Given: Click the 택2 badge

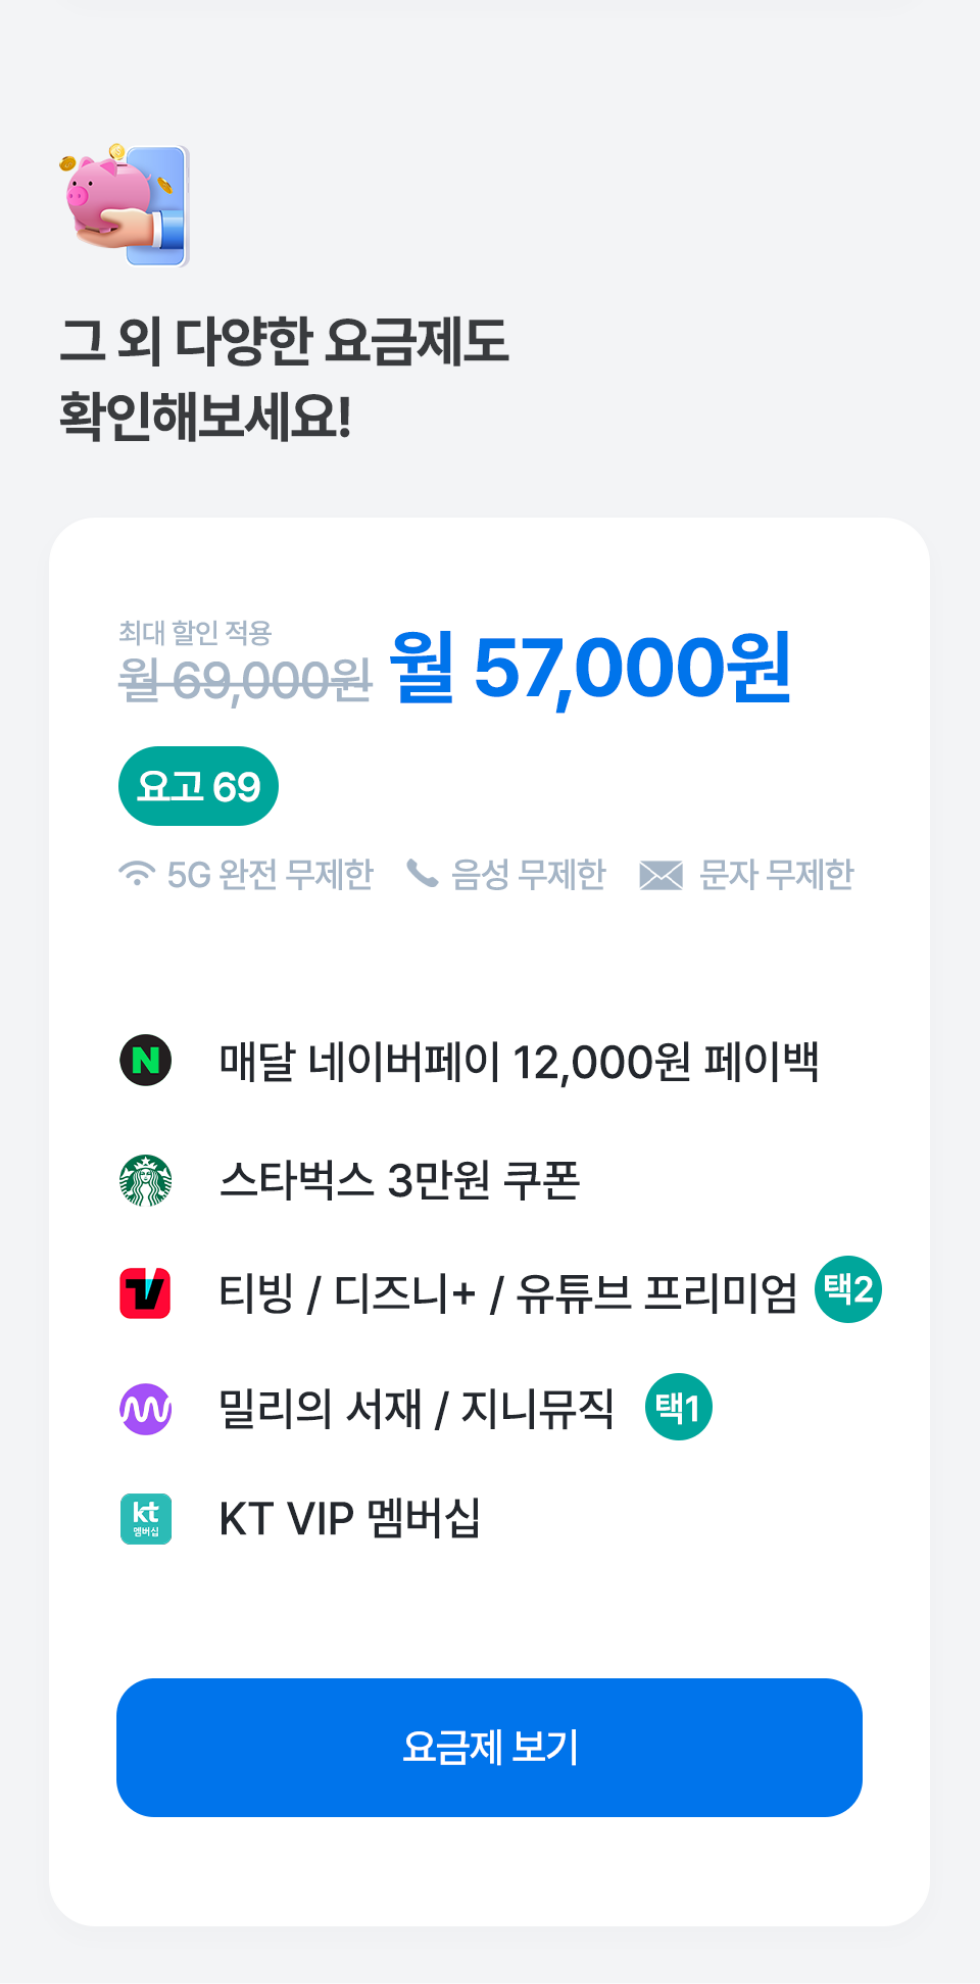Looking at the screenshot, I should click(848, 1289).
